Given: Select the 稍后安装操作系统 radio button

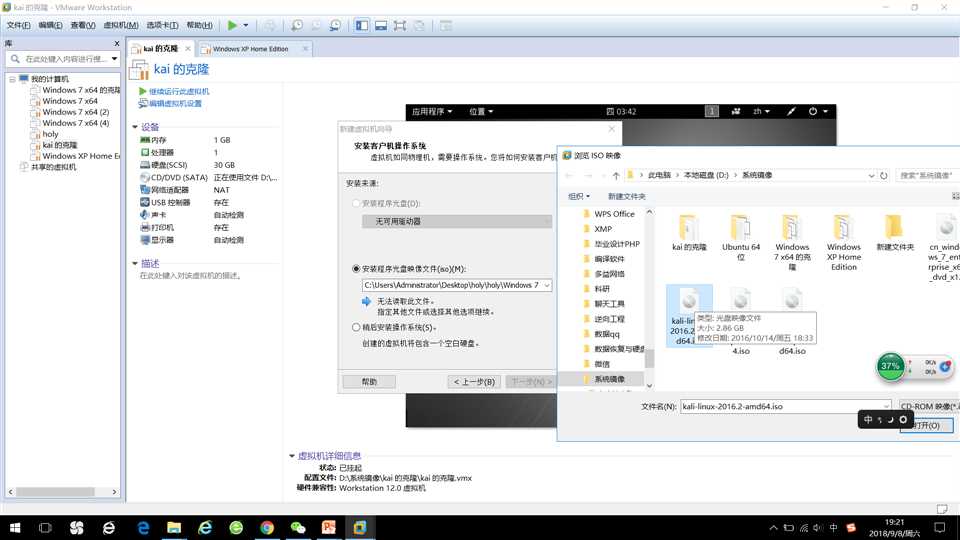Looking at the screenshot, I should click(x=356, y=328).
